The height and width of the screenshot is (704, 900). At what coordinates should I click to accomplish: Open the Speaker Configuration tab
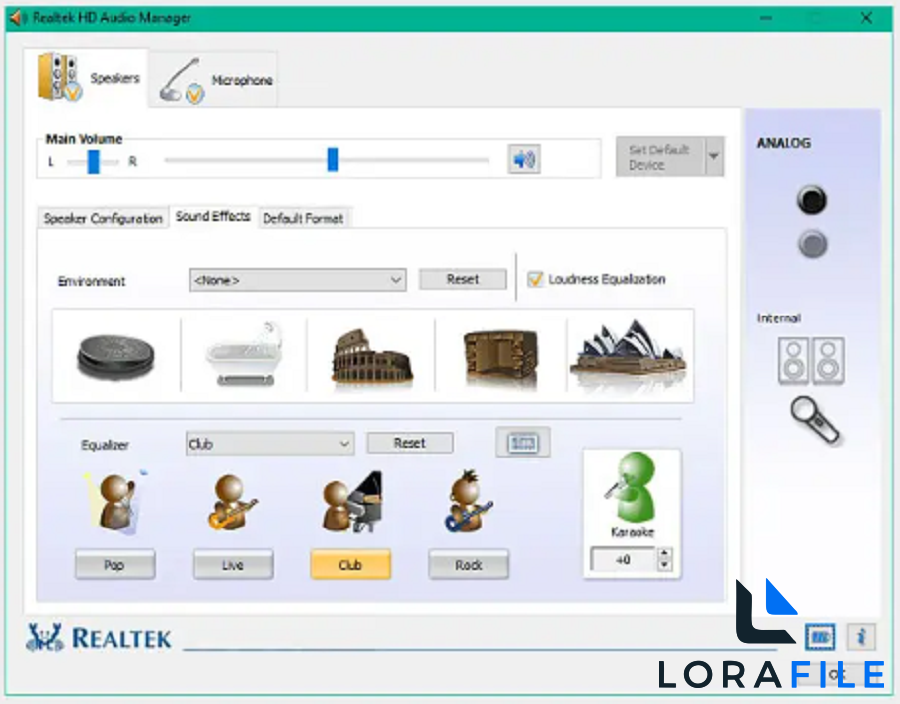pyautogui.click(x=102, y=218)
